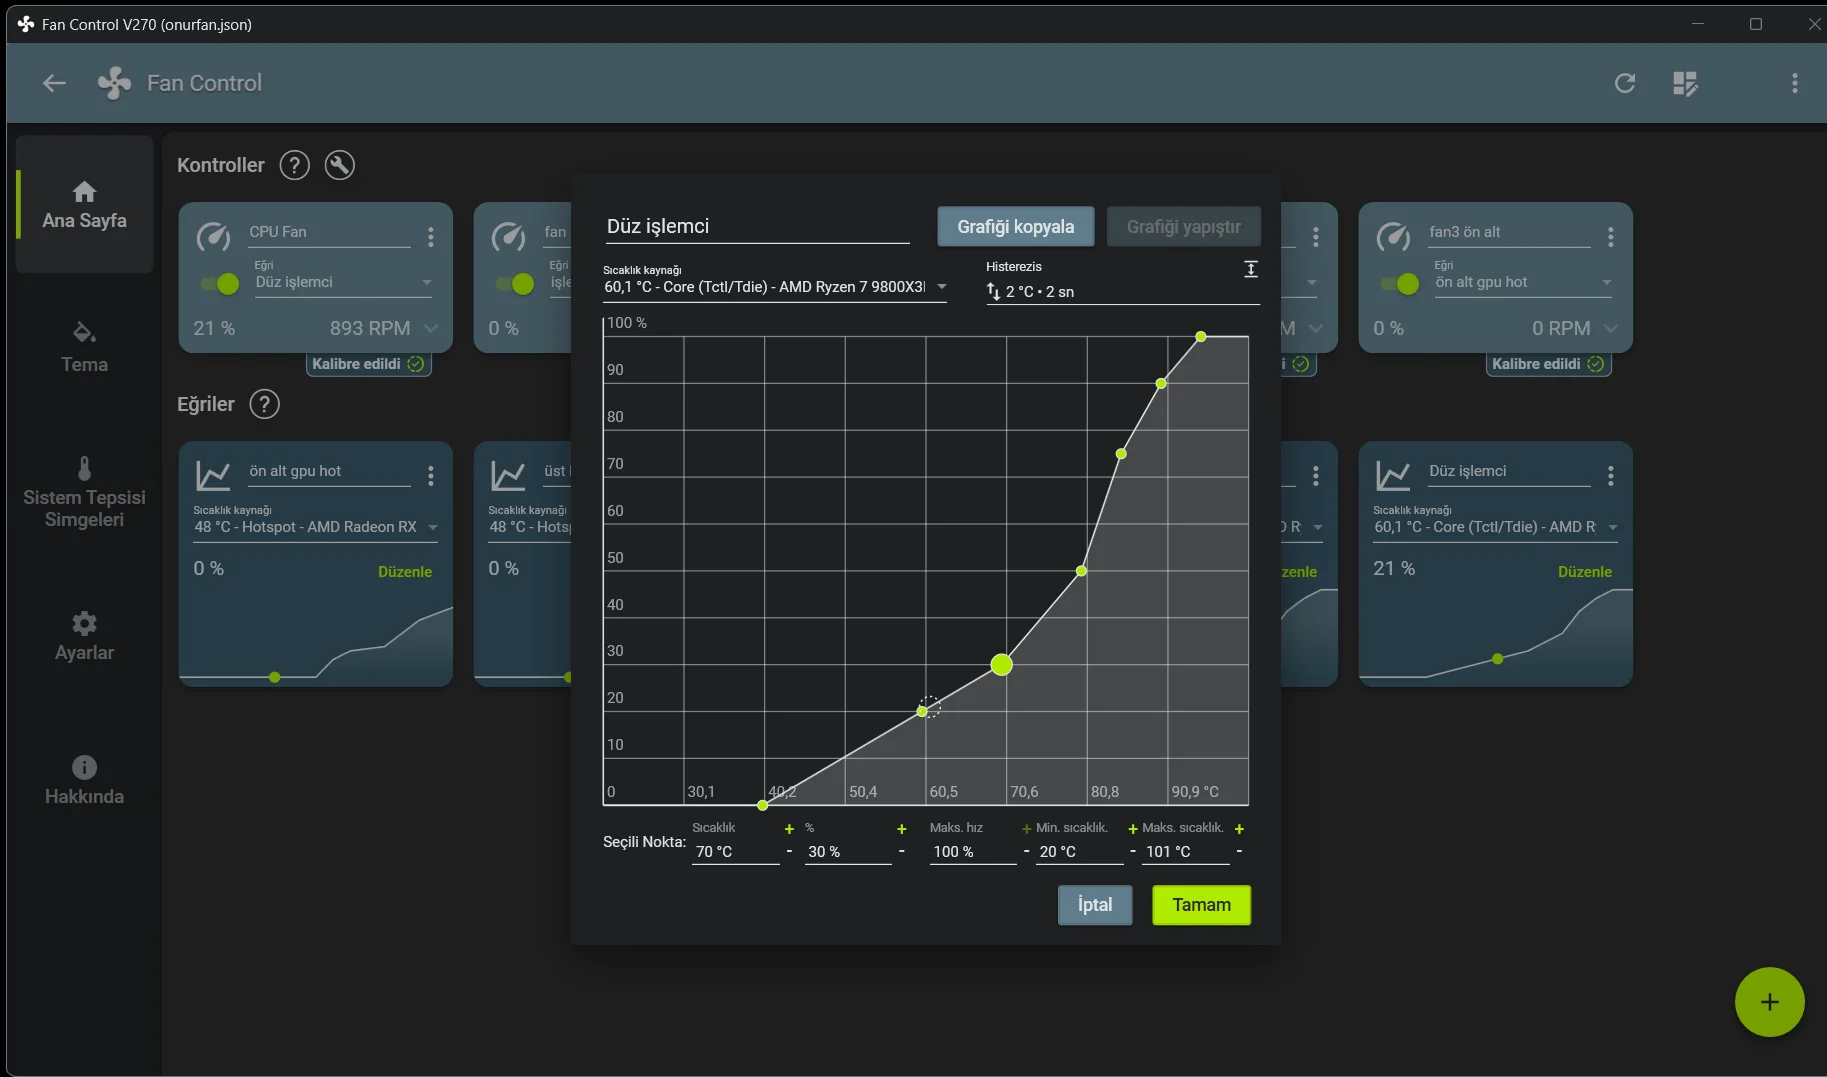This screenshot has width=1827, height=1077.
Task: Open the Kontroller help question icon
Action: click(x=294, y=165)
